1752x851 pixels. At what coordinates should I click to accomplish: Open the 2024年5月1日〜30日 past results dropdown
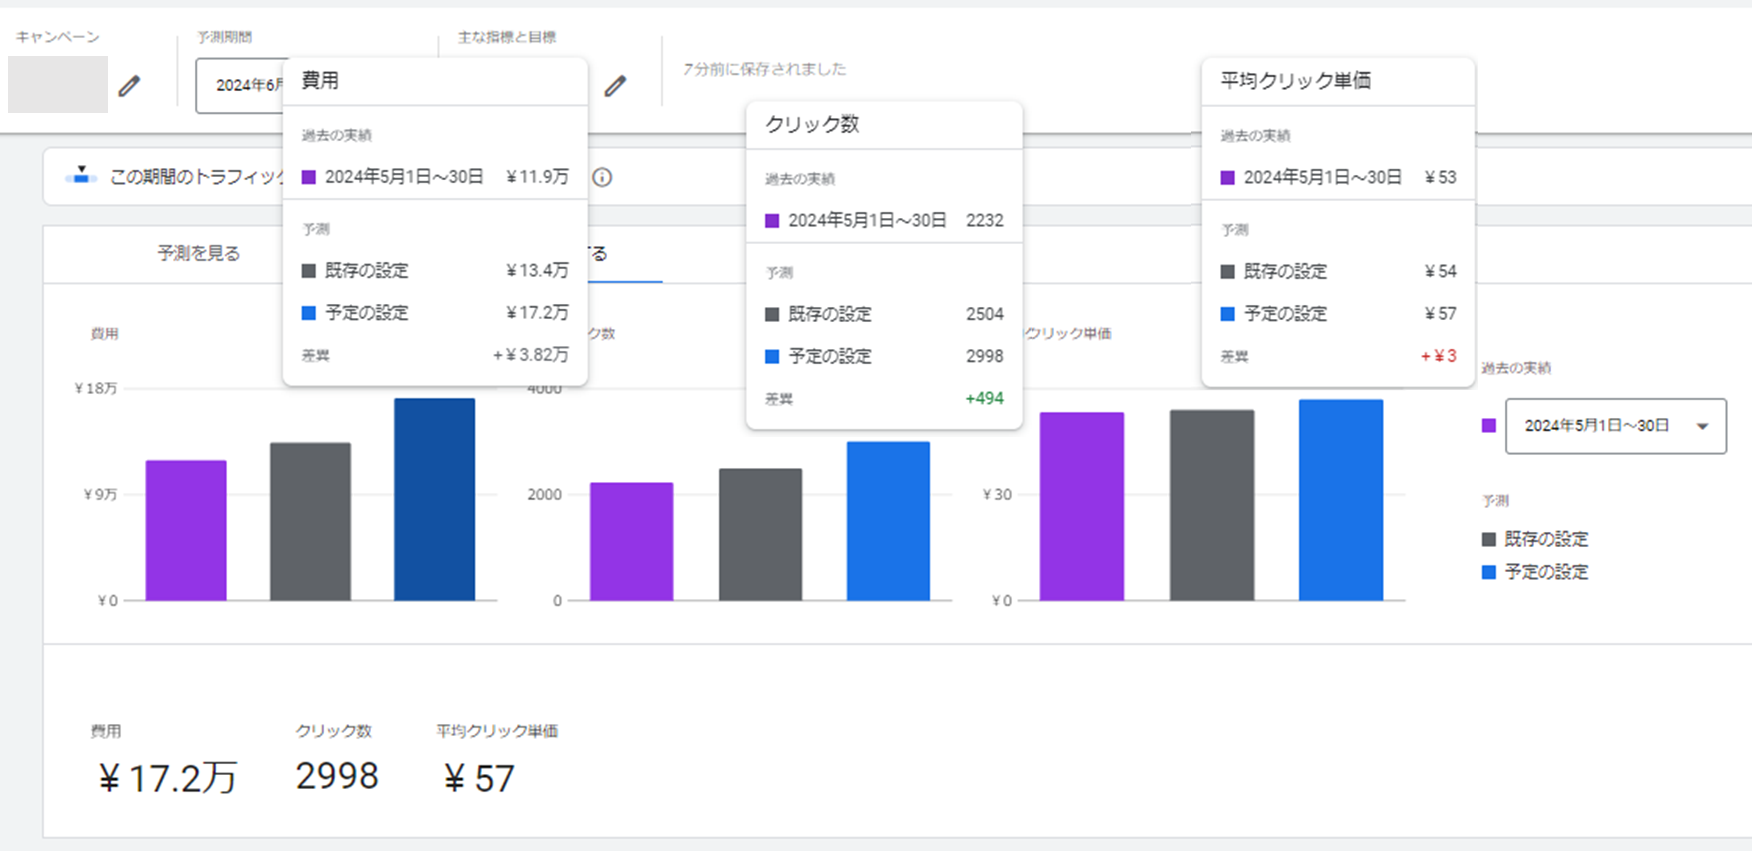pos(1615,426)
